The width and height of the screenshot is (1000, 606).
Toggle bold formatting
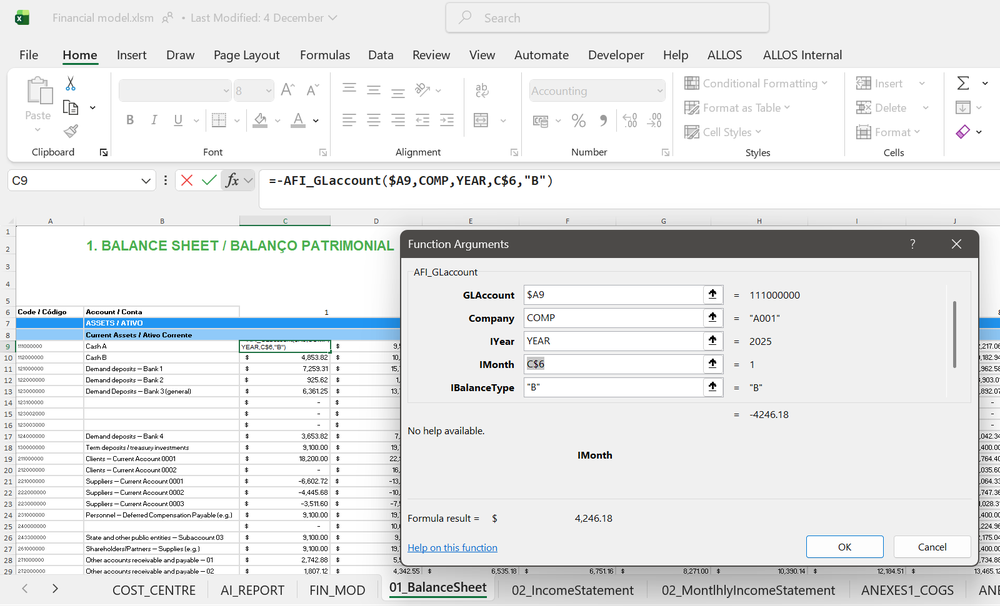click(x=129, y=119)
